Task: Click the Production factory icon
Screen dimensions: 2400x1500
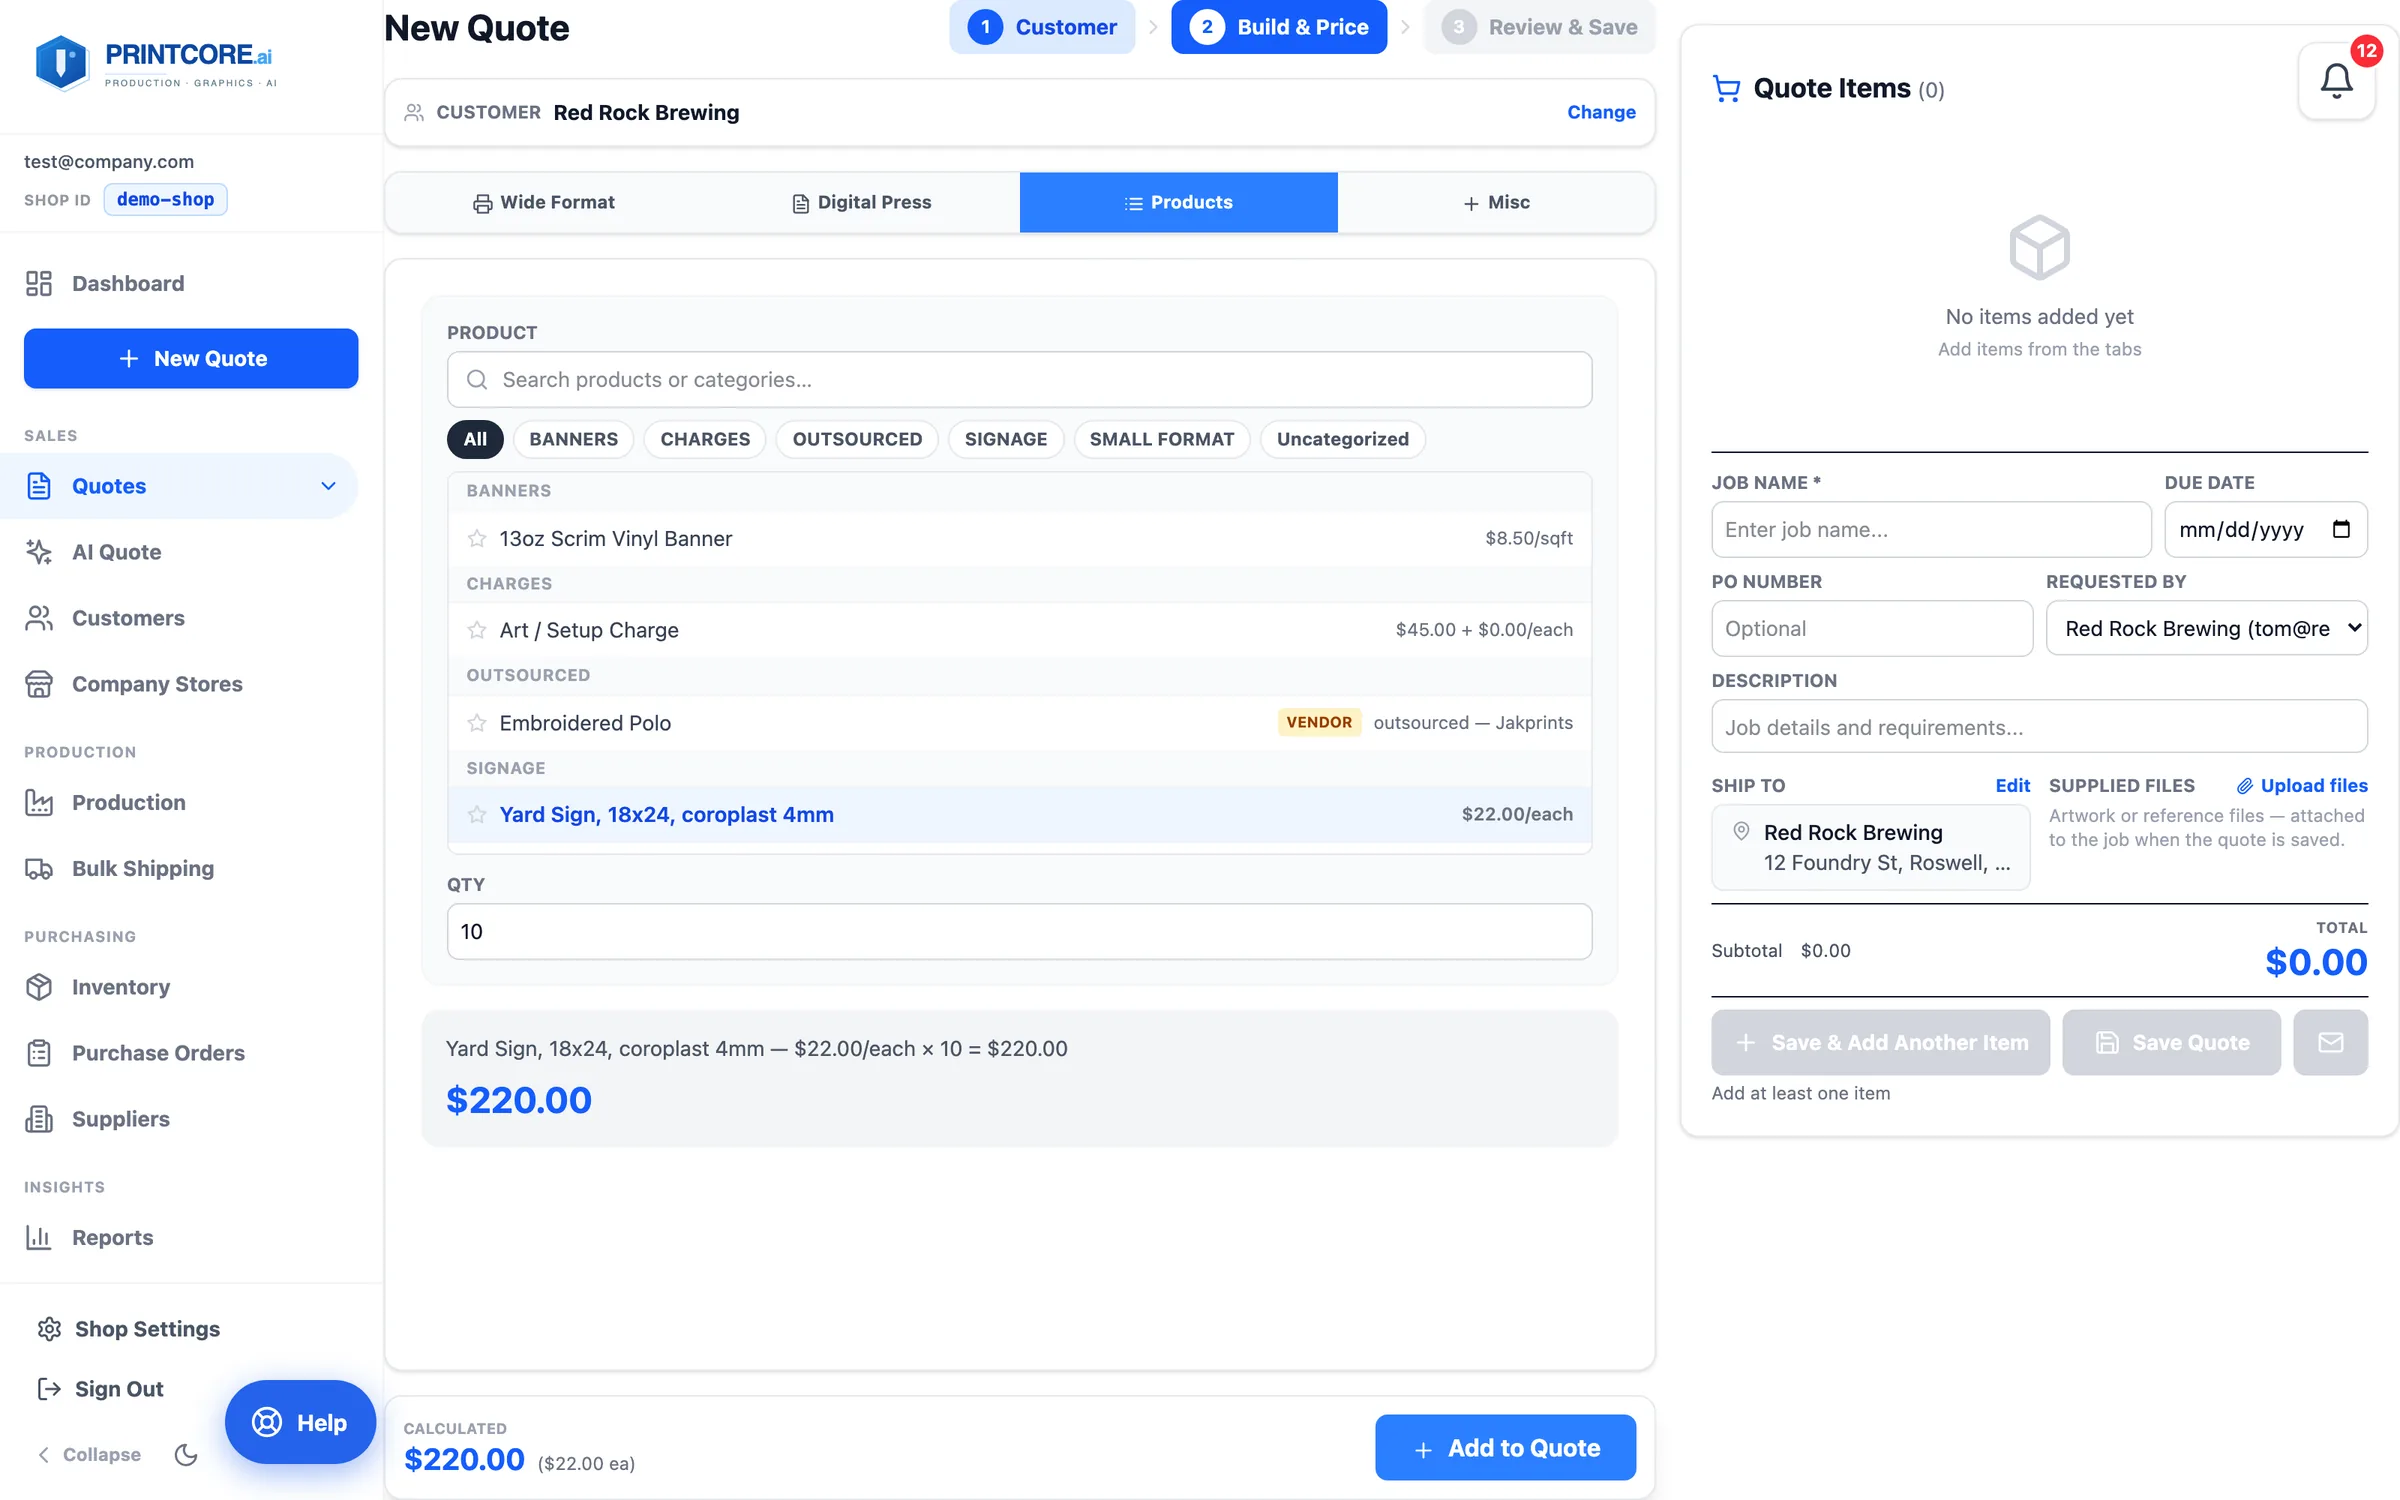Action: [39, 802]
